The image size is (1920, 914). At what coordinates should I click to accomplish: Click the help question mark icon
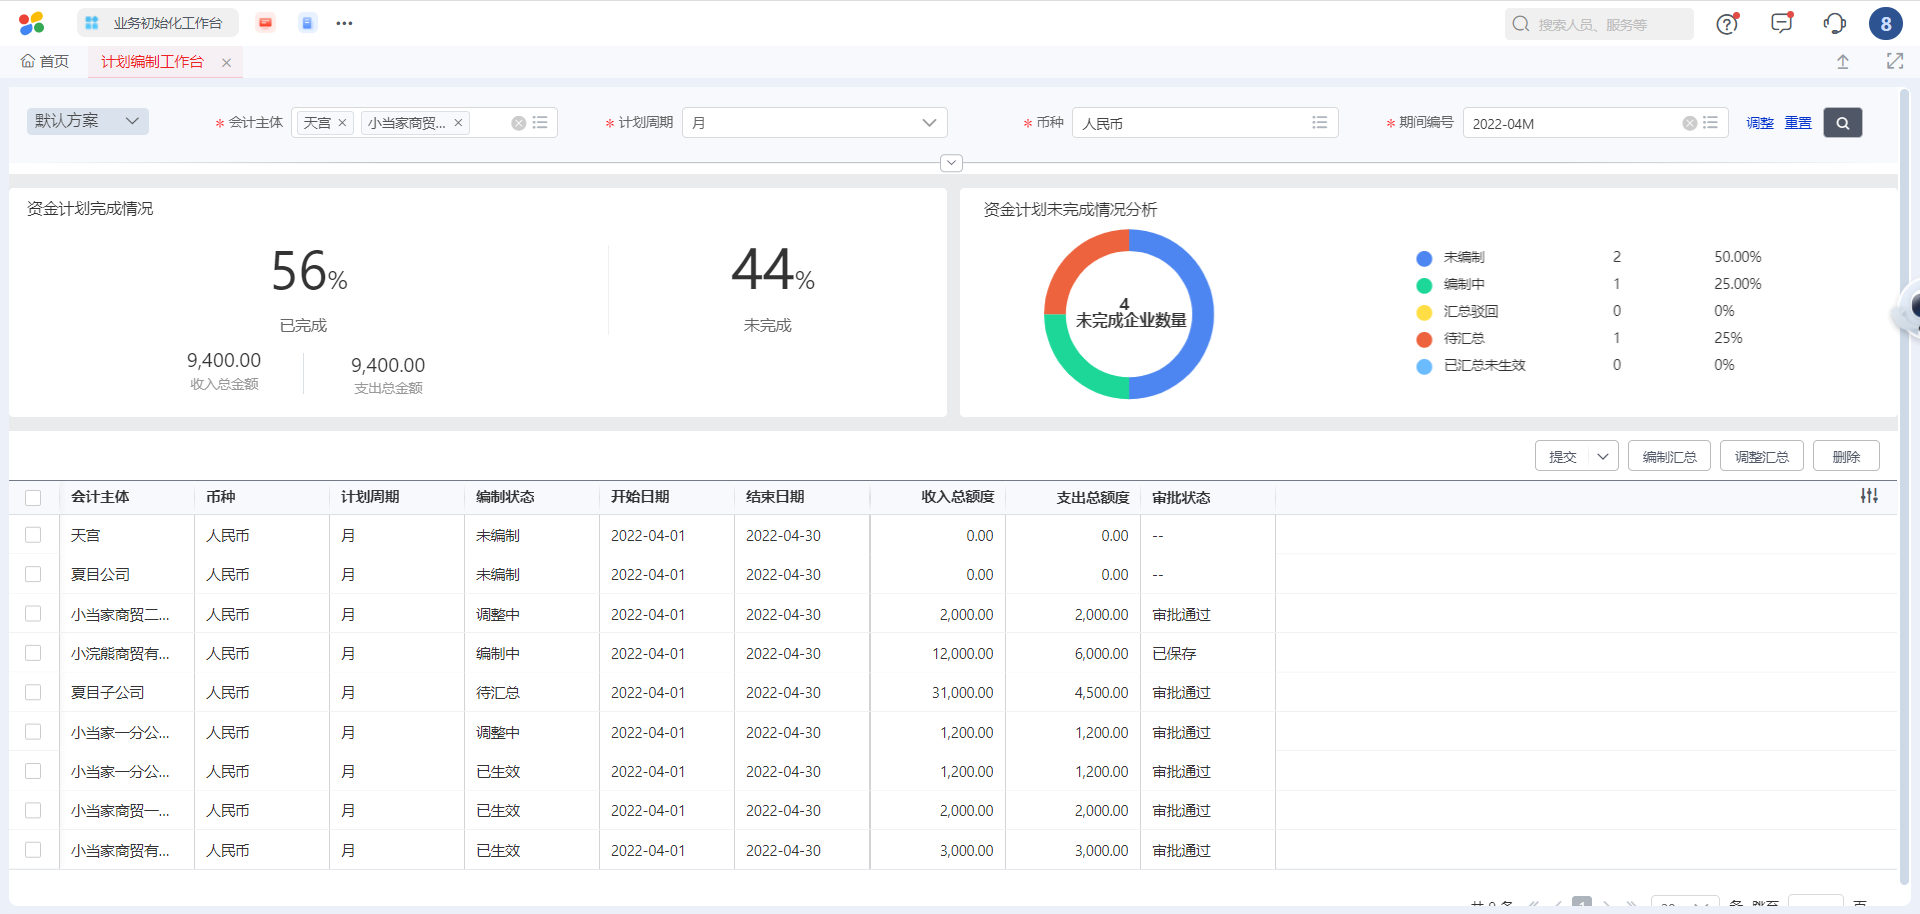point(1727,24)
